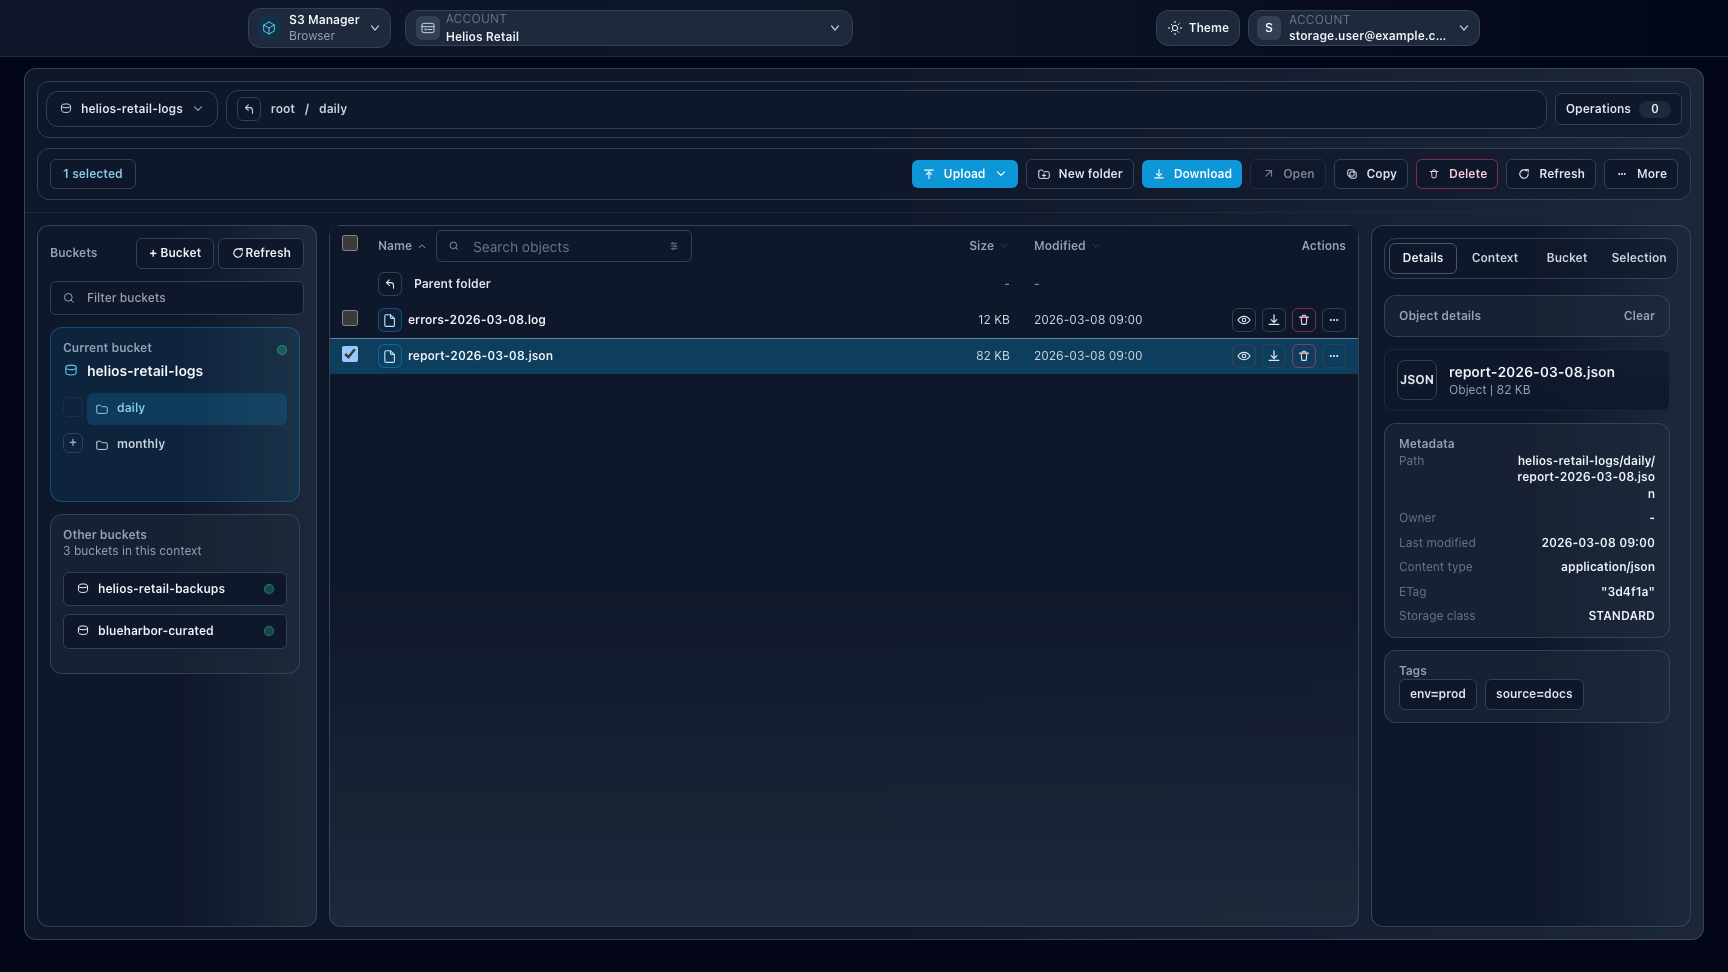This screenshot has height=972, width=1728.
Task: Click search filter options icon in search box
Action: [673, 246]
